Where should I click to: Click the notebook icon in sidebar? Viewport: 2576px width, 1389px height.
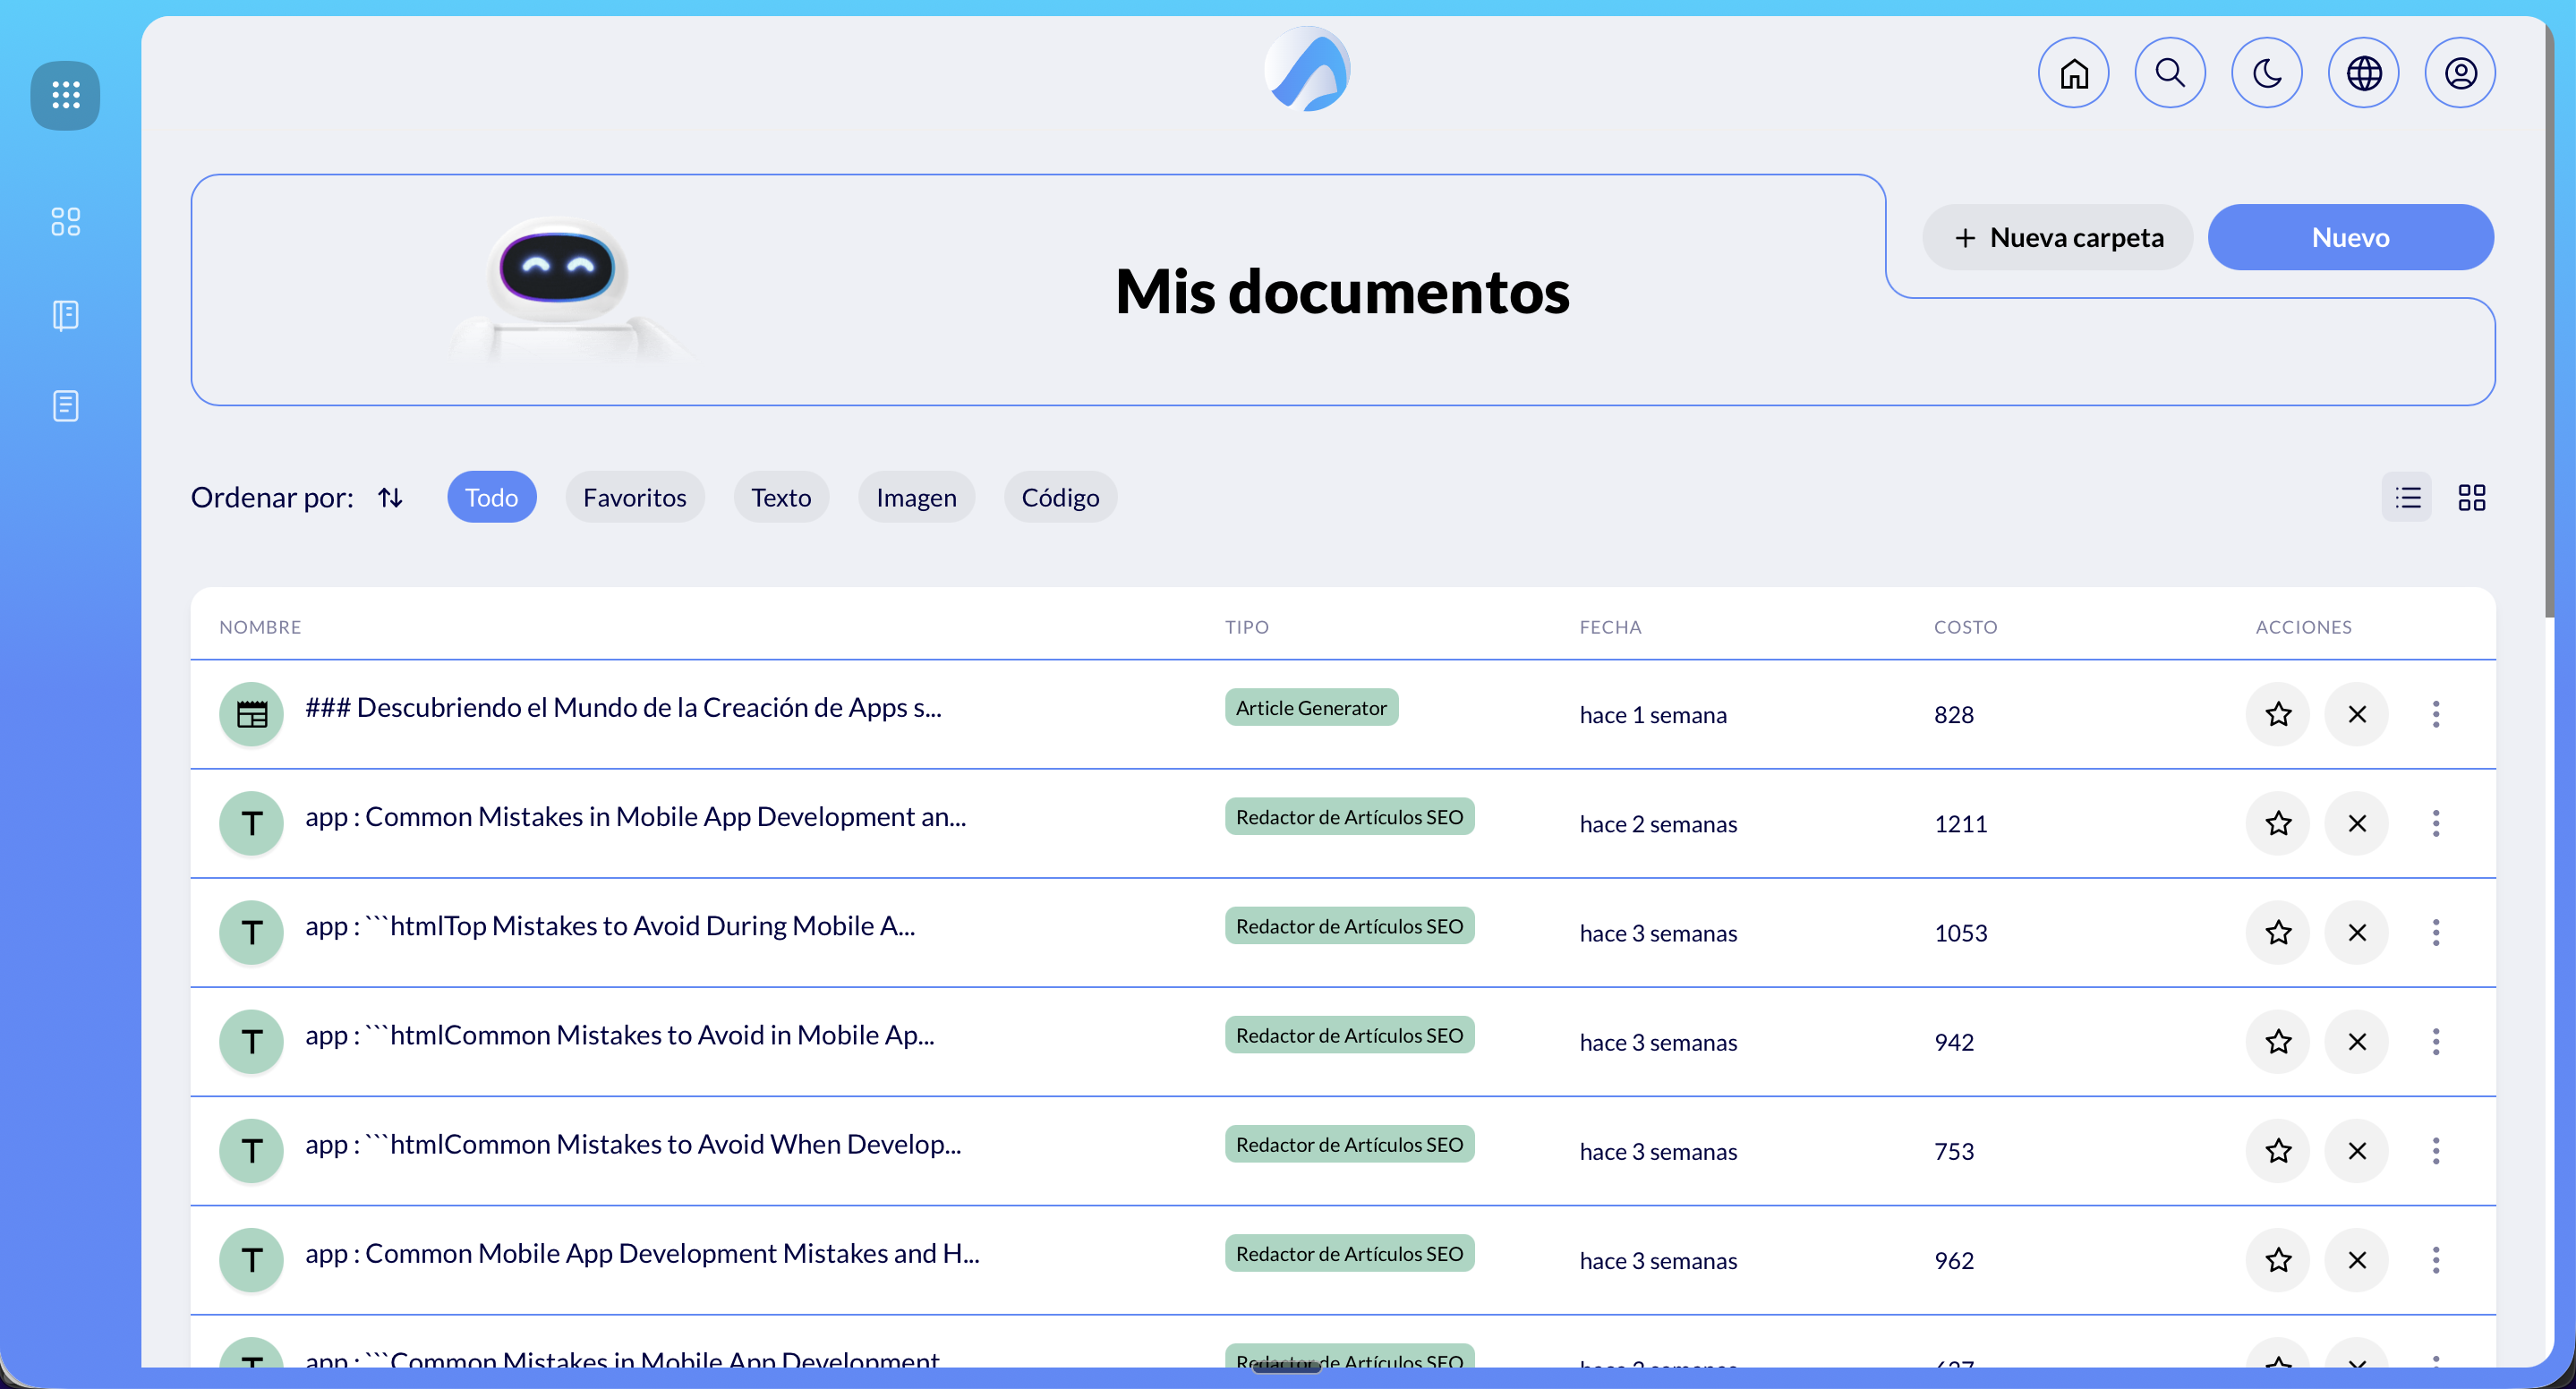(65, 315)
